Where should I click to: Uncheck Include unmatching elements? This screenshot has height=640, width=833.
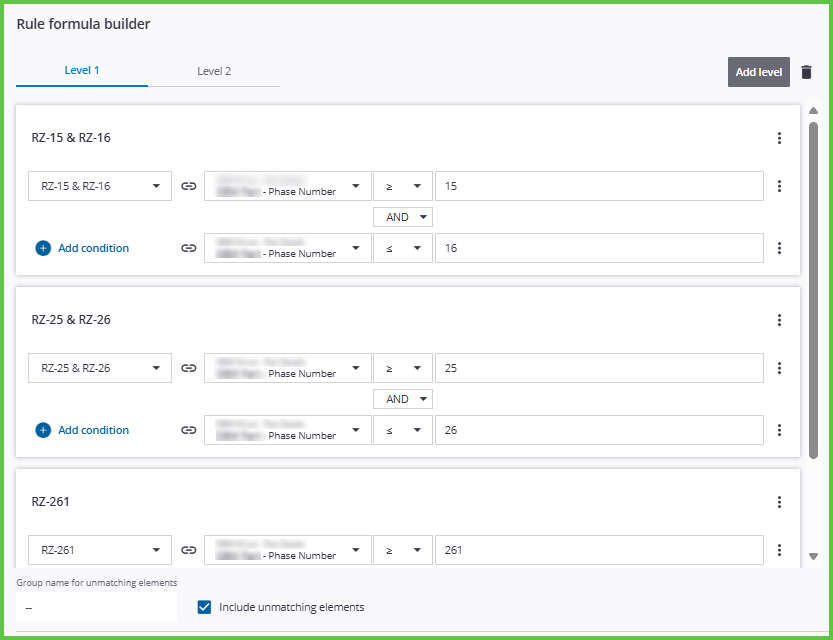click(204, 606)
